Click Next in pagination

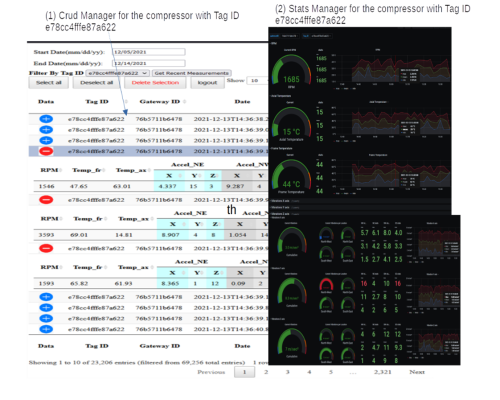click(417, 372)
